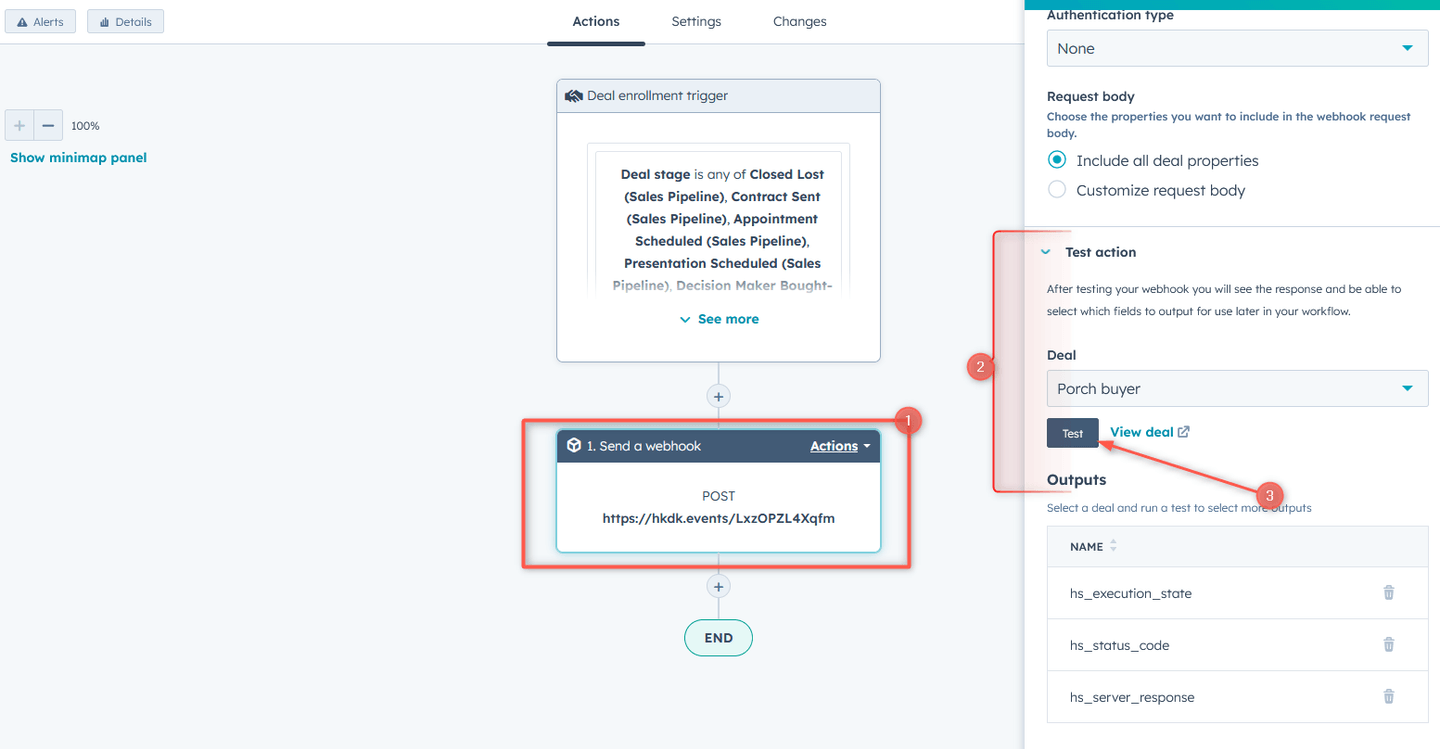Zoom out with the minus magnifier control
The height and width of the screenshot is (749, 1440).
pos(48,124)
